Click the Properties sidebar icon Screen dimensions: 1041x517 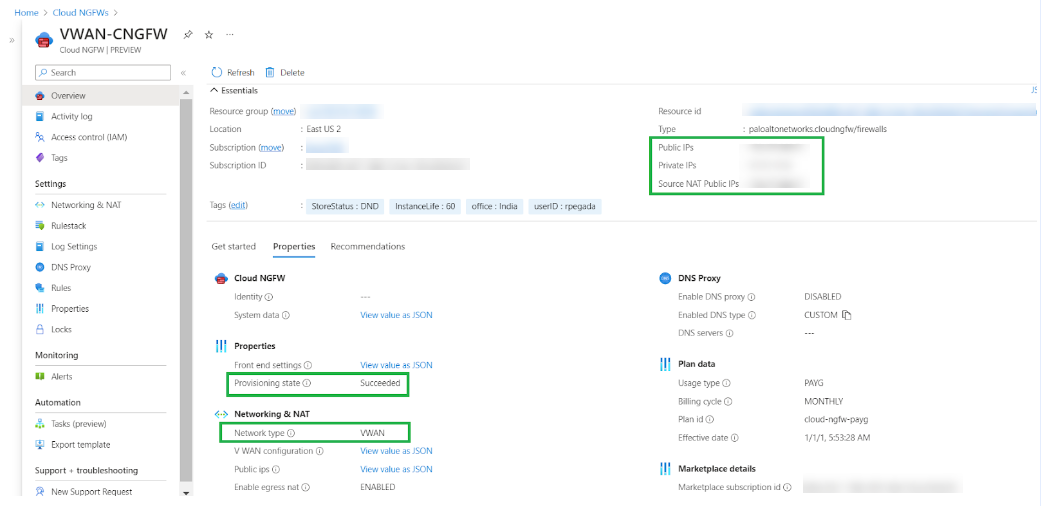(39, 309)
